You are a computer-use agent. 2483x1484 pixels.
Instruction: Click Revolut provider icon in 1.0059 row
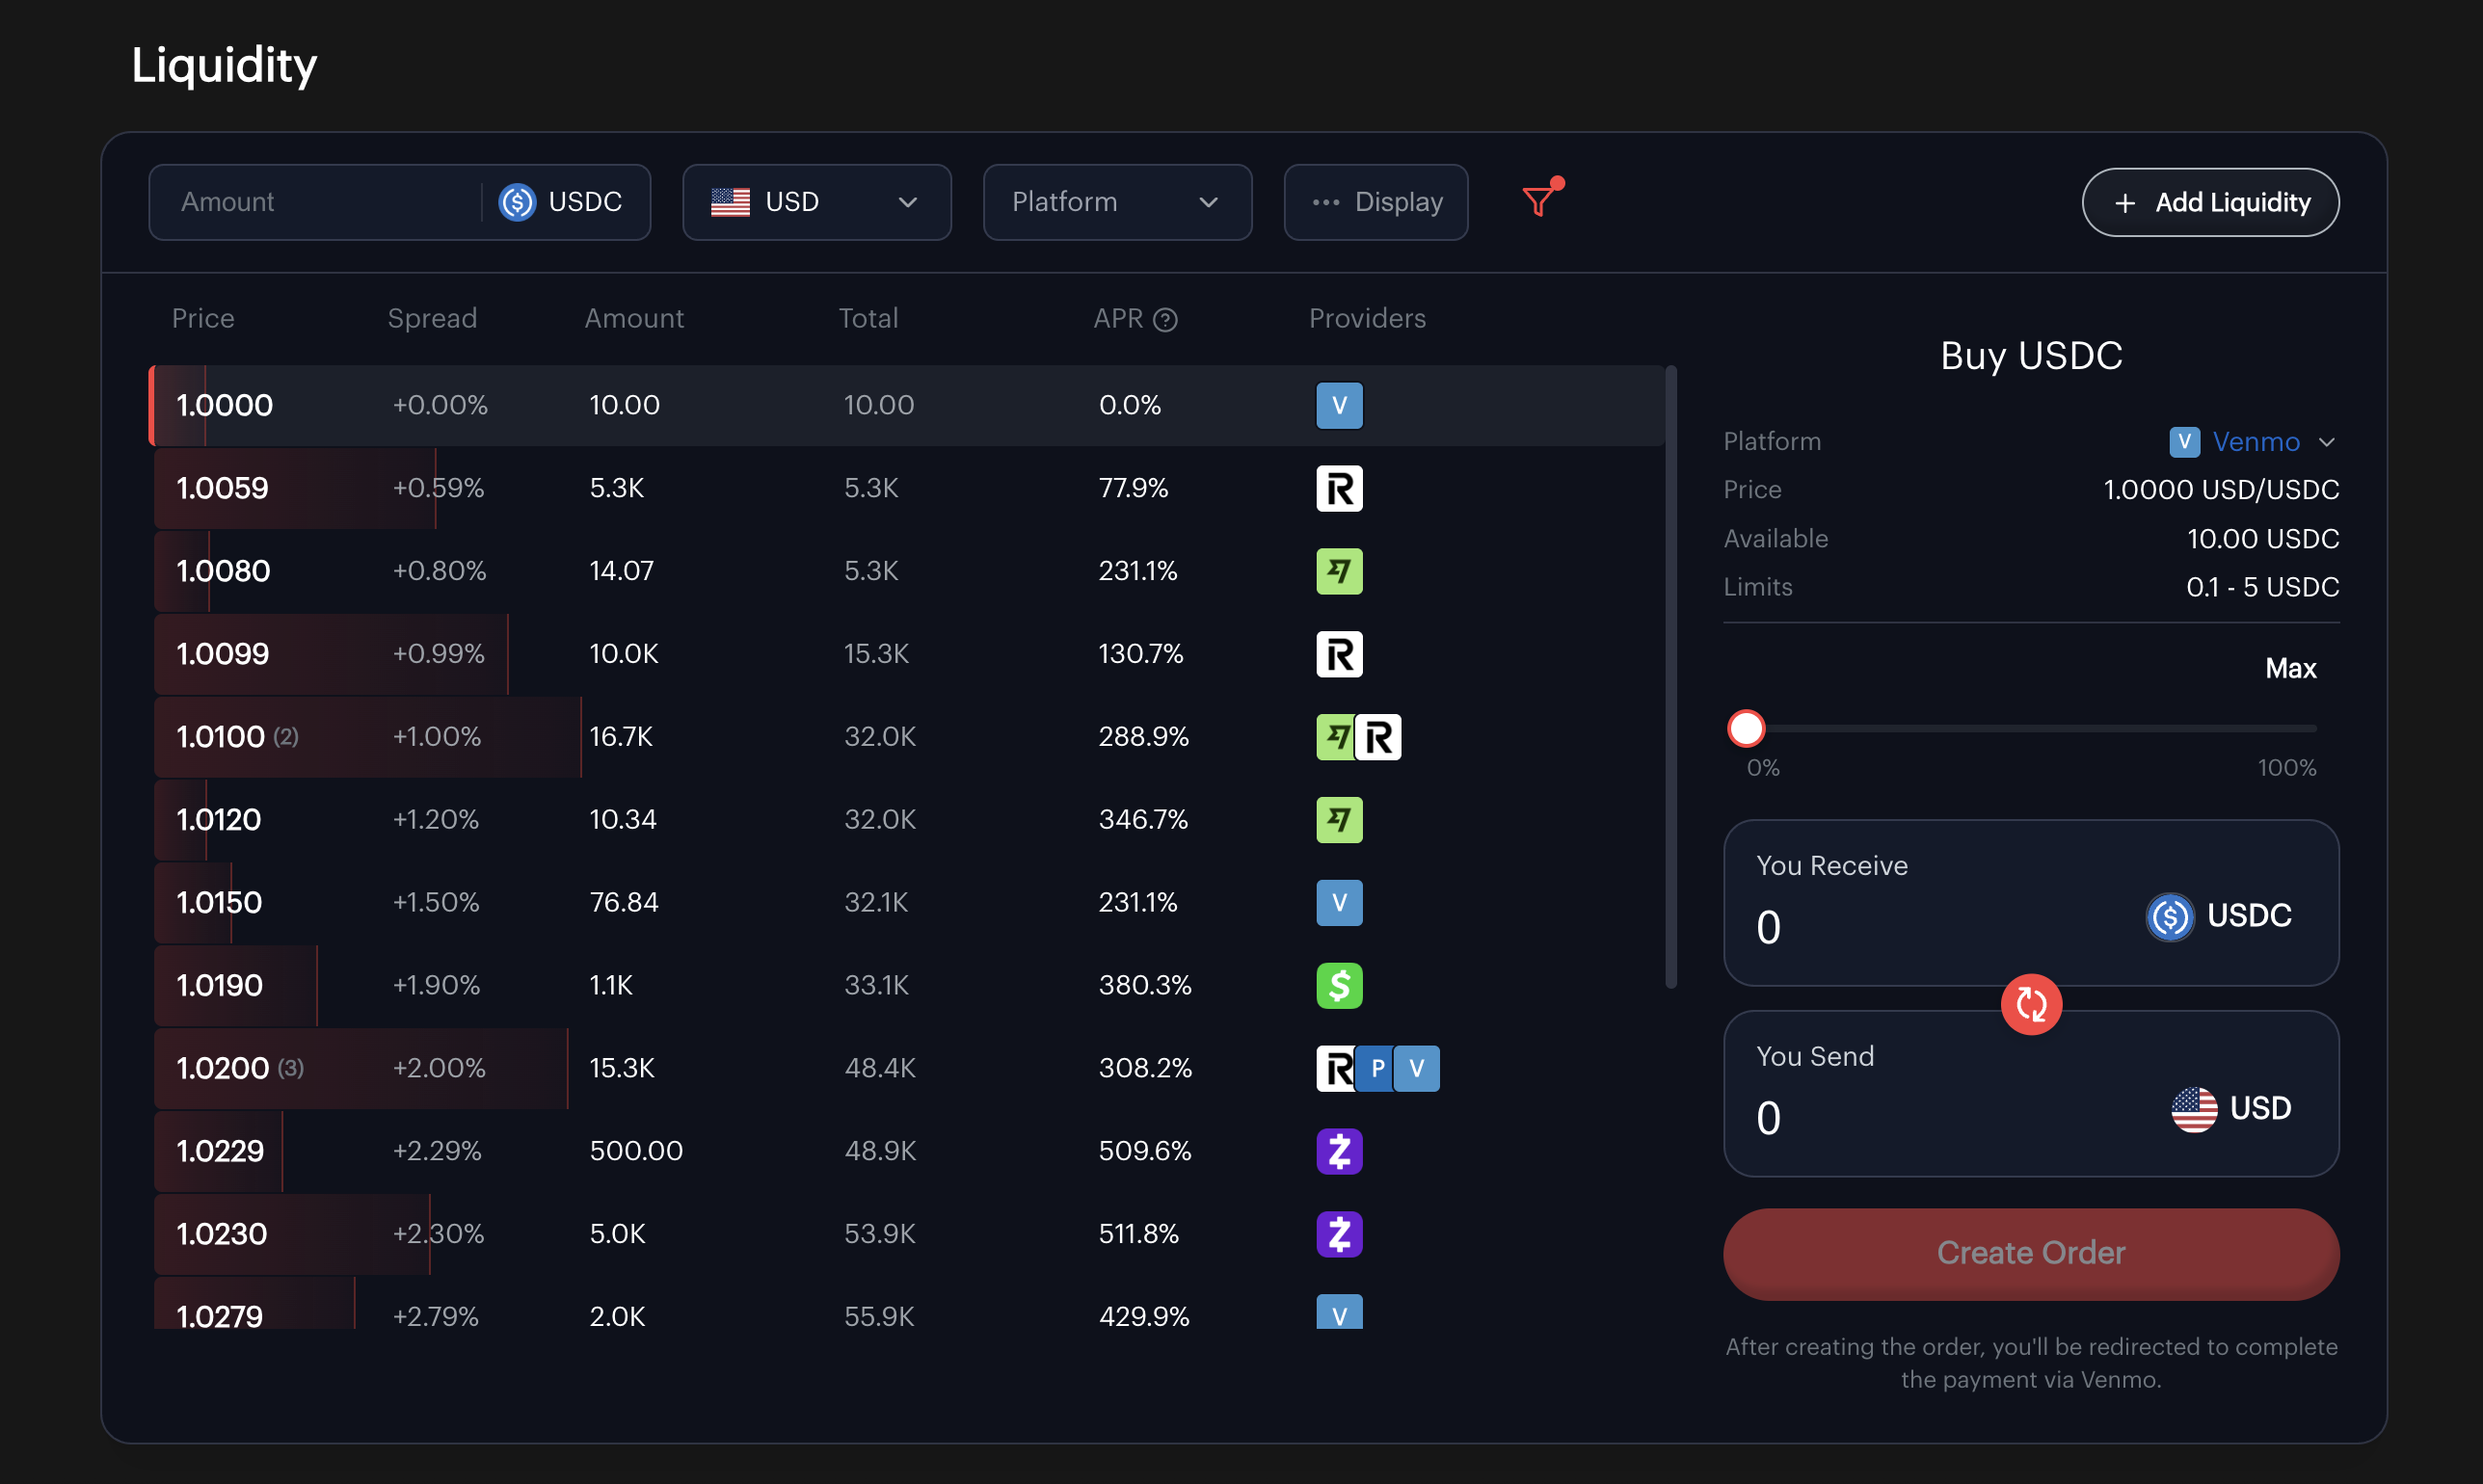pos(1339,489)
